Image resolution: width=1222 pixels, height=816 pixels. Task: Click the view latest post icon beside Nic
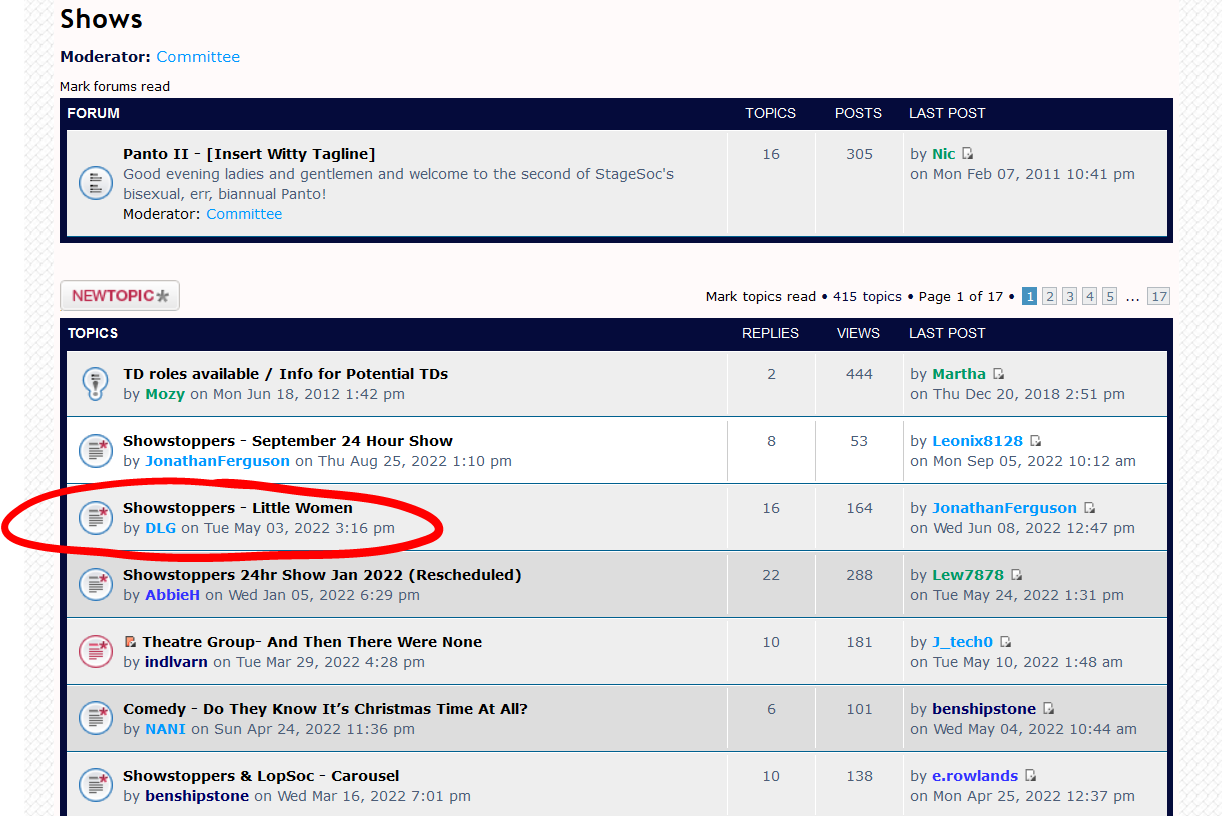968,154
